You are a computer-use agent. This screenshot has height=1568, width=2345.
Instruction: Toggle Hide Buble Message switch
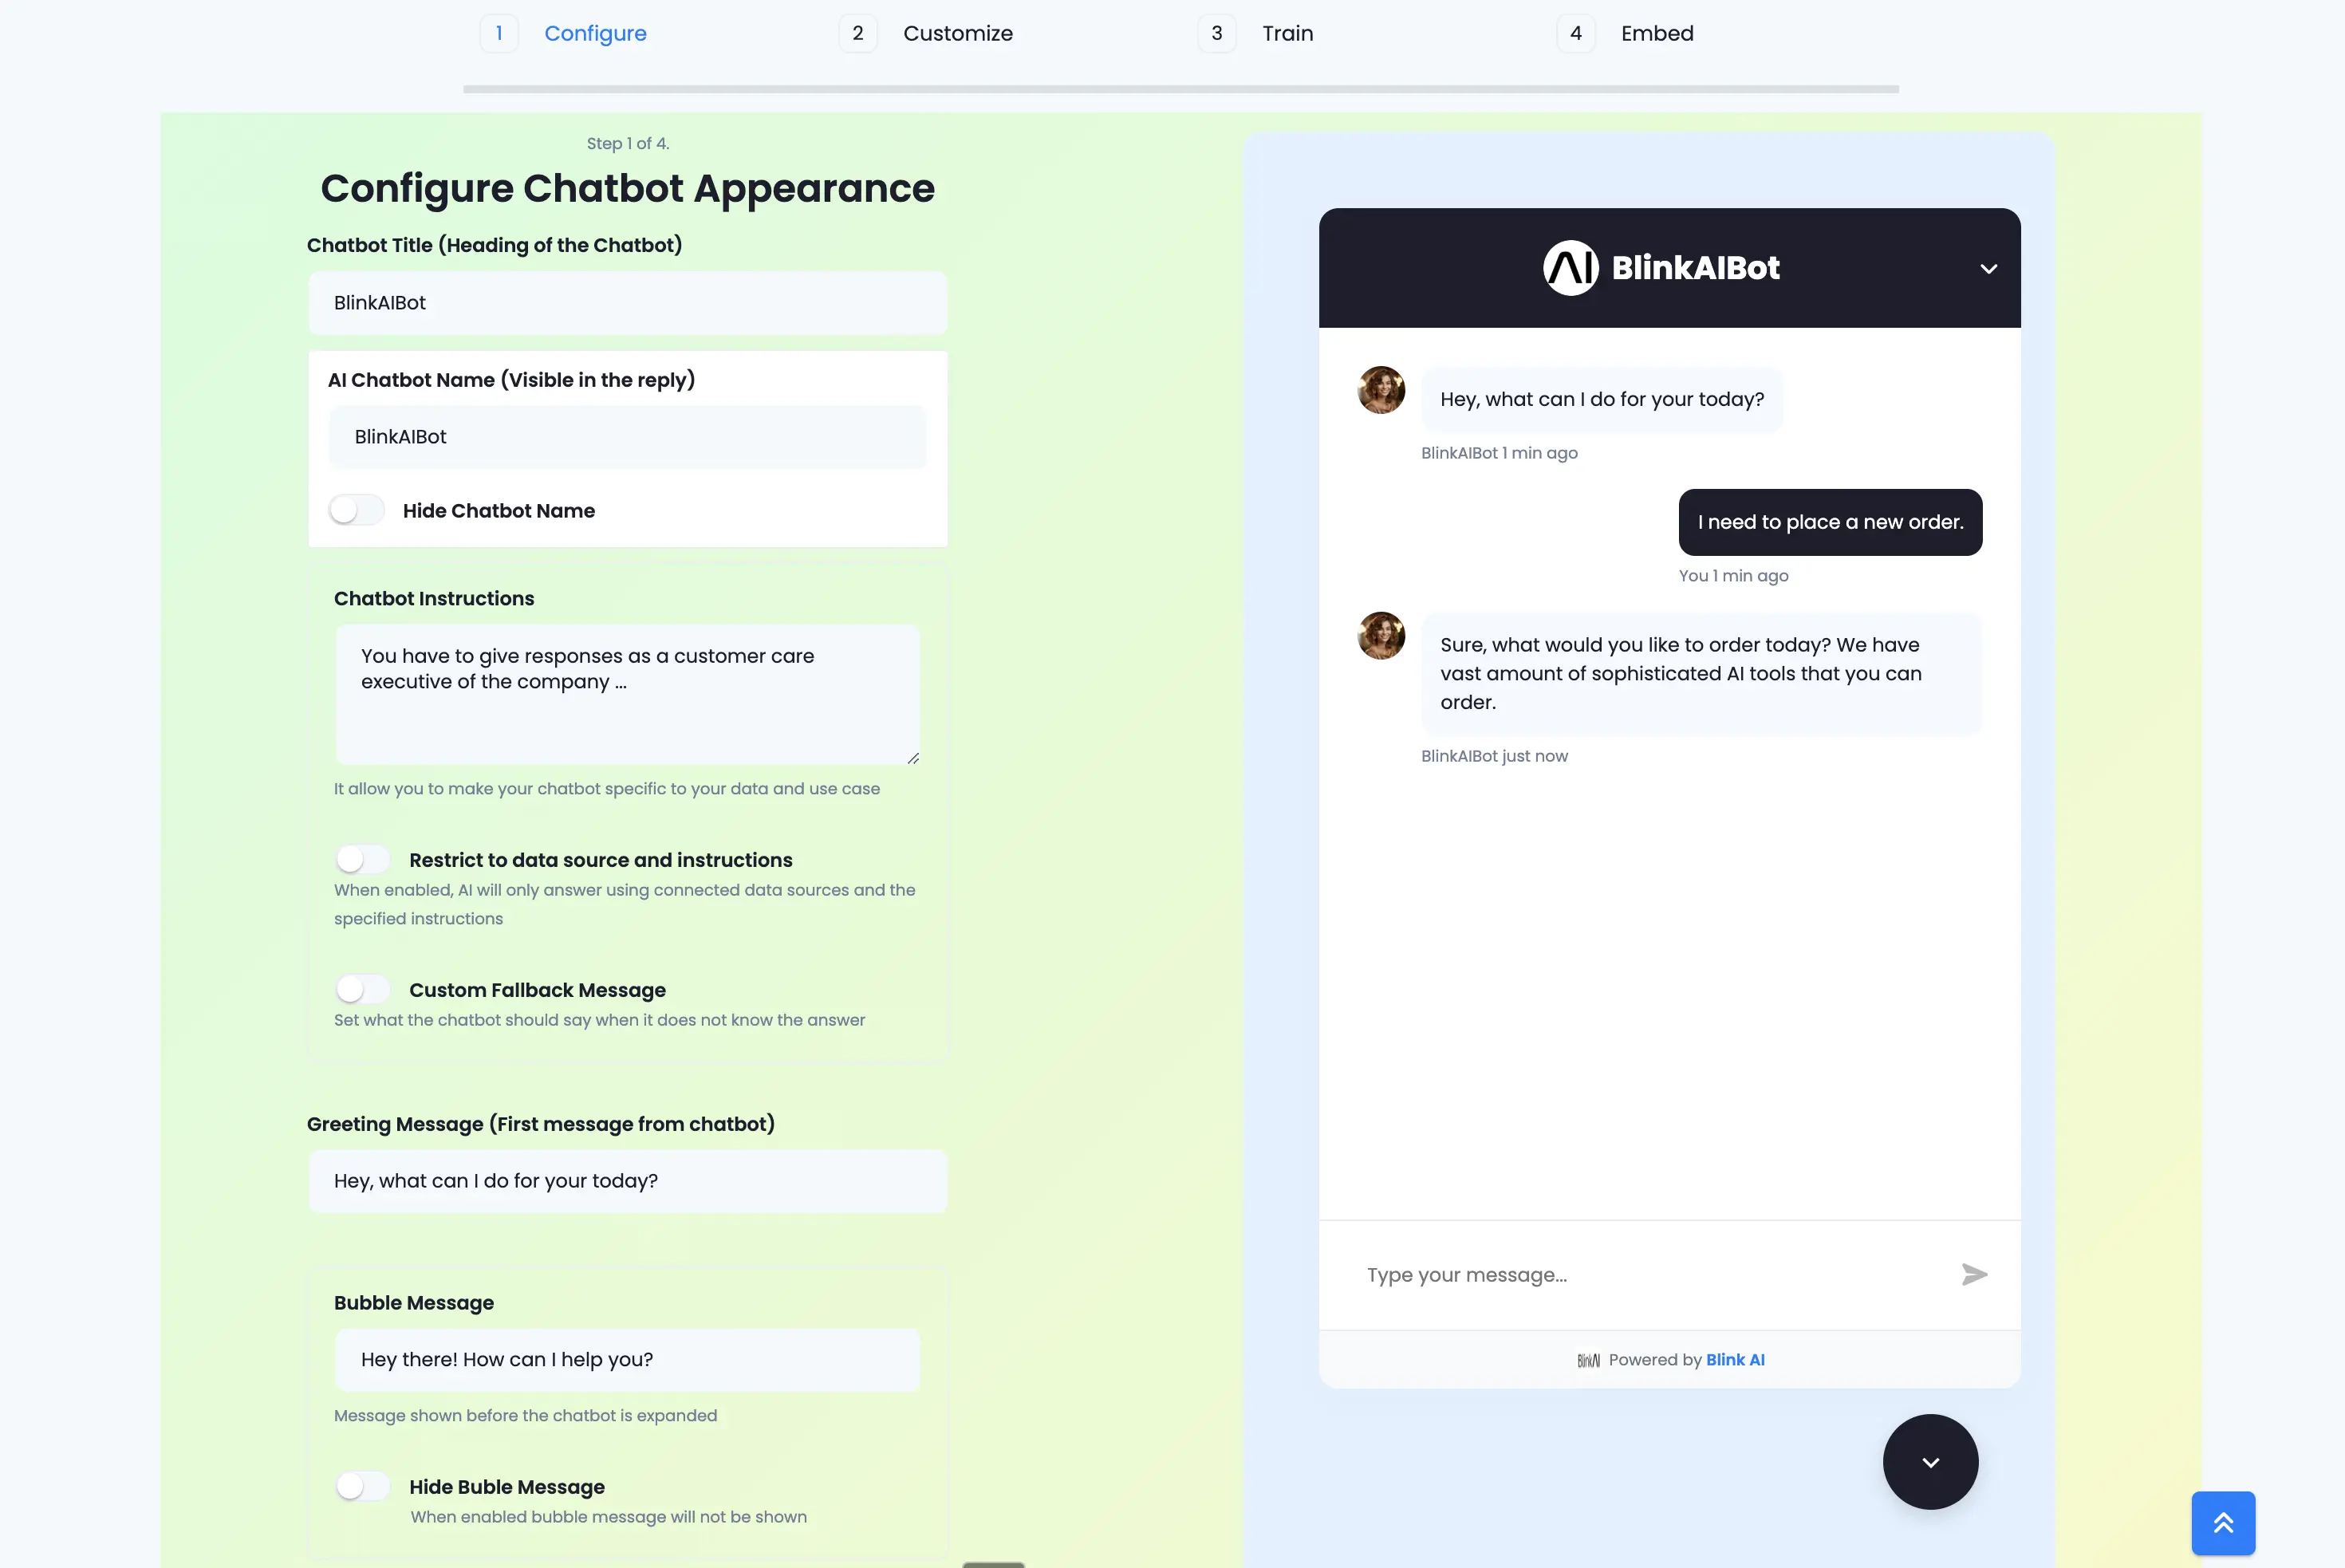click(x=362, y=1486)
